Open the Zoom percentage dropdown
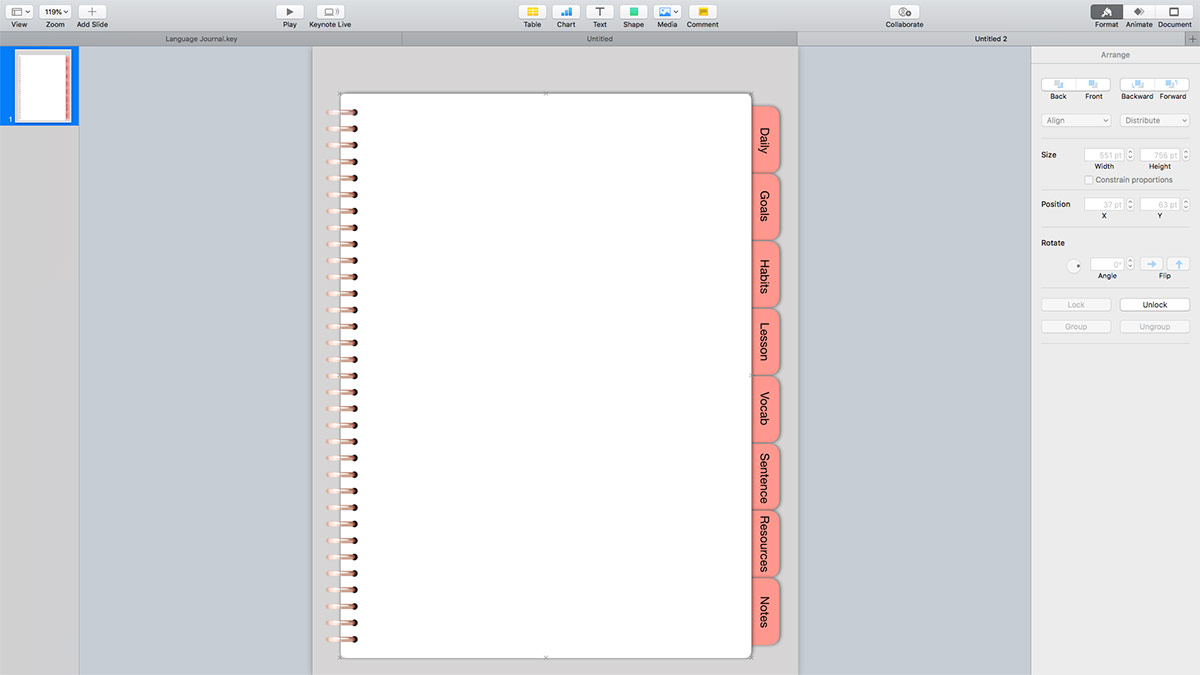 tap(55, 11)
